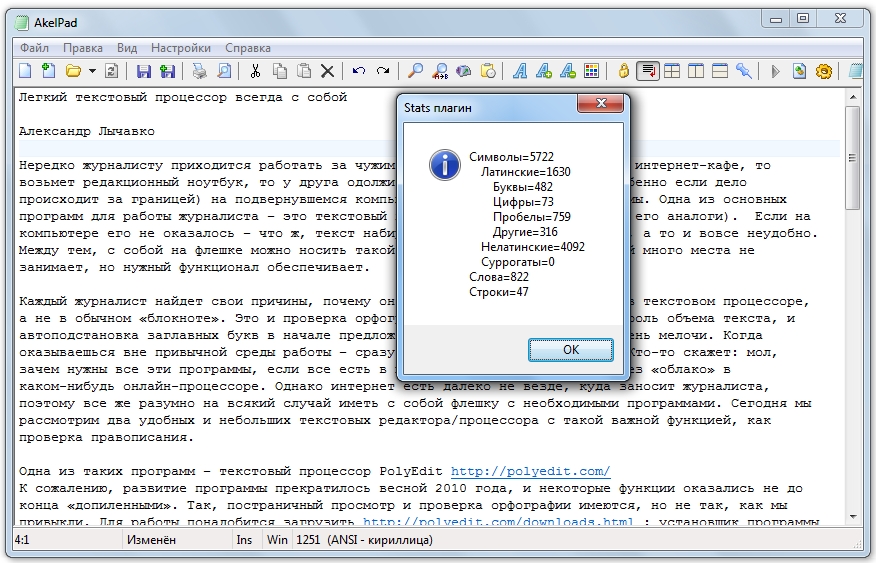Open print preview

[223, 71]
